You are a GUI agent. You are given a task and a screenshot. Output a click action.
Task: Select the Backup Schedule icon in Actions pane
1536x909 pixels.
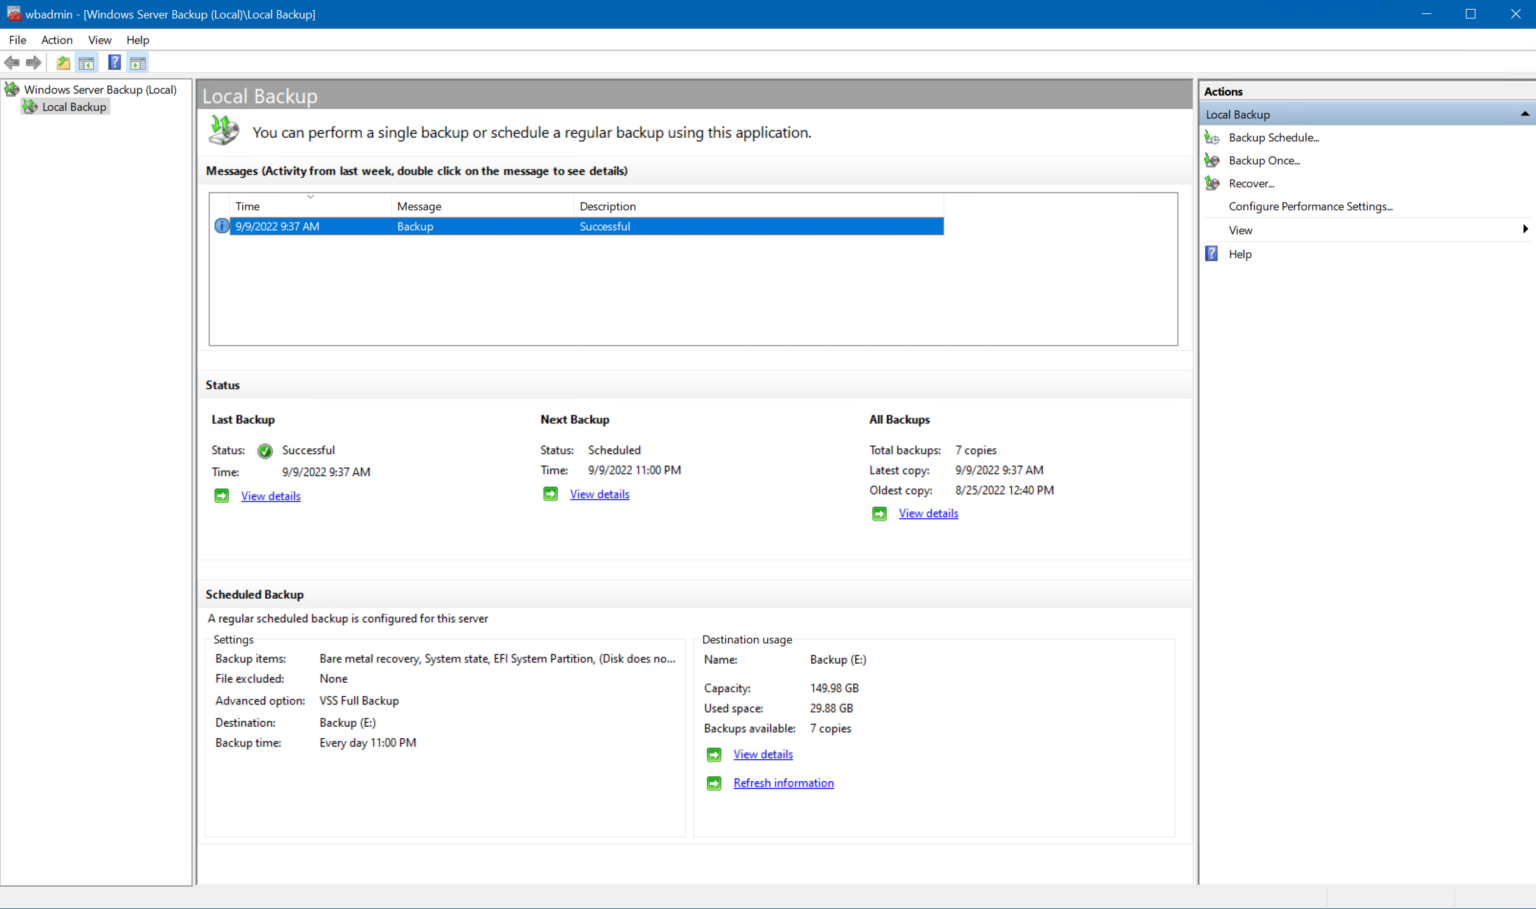(1211, 137)
